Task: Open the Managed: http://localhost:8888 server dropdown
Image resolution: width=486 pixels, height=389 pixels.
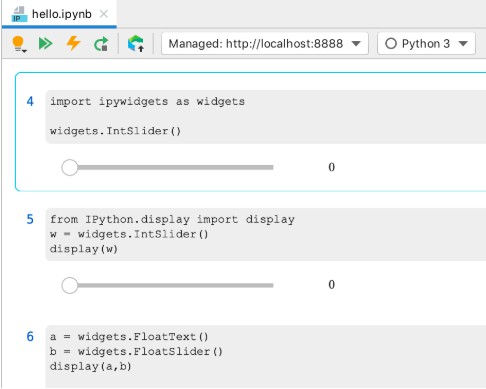Action: click(x=265, y=43)
